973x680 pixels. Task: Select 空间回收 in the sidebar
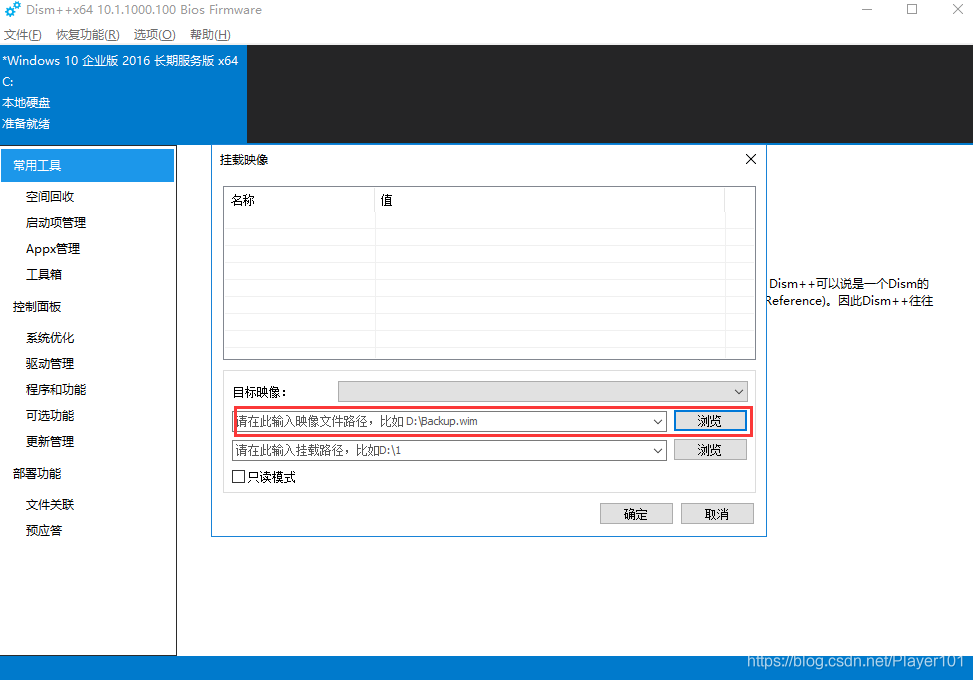50,197
